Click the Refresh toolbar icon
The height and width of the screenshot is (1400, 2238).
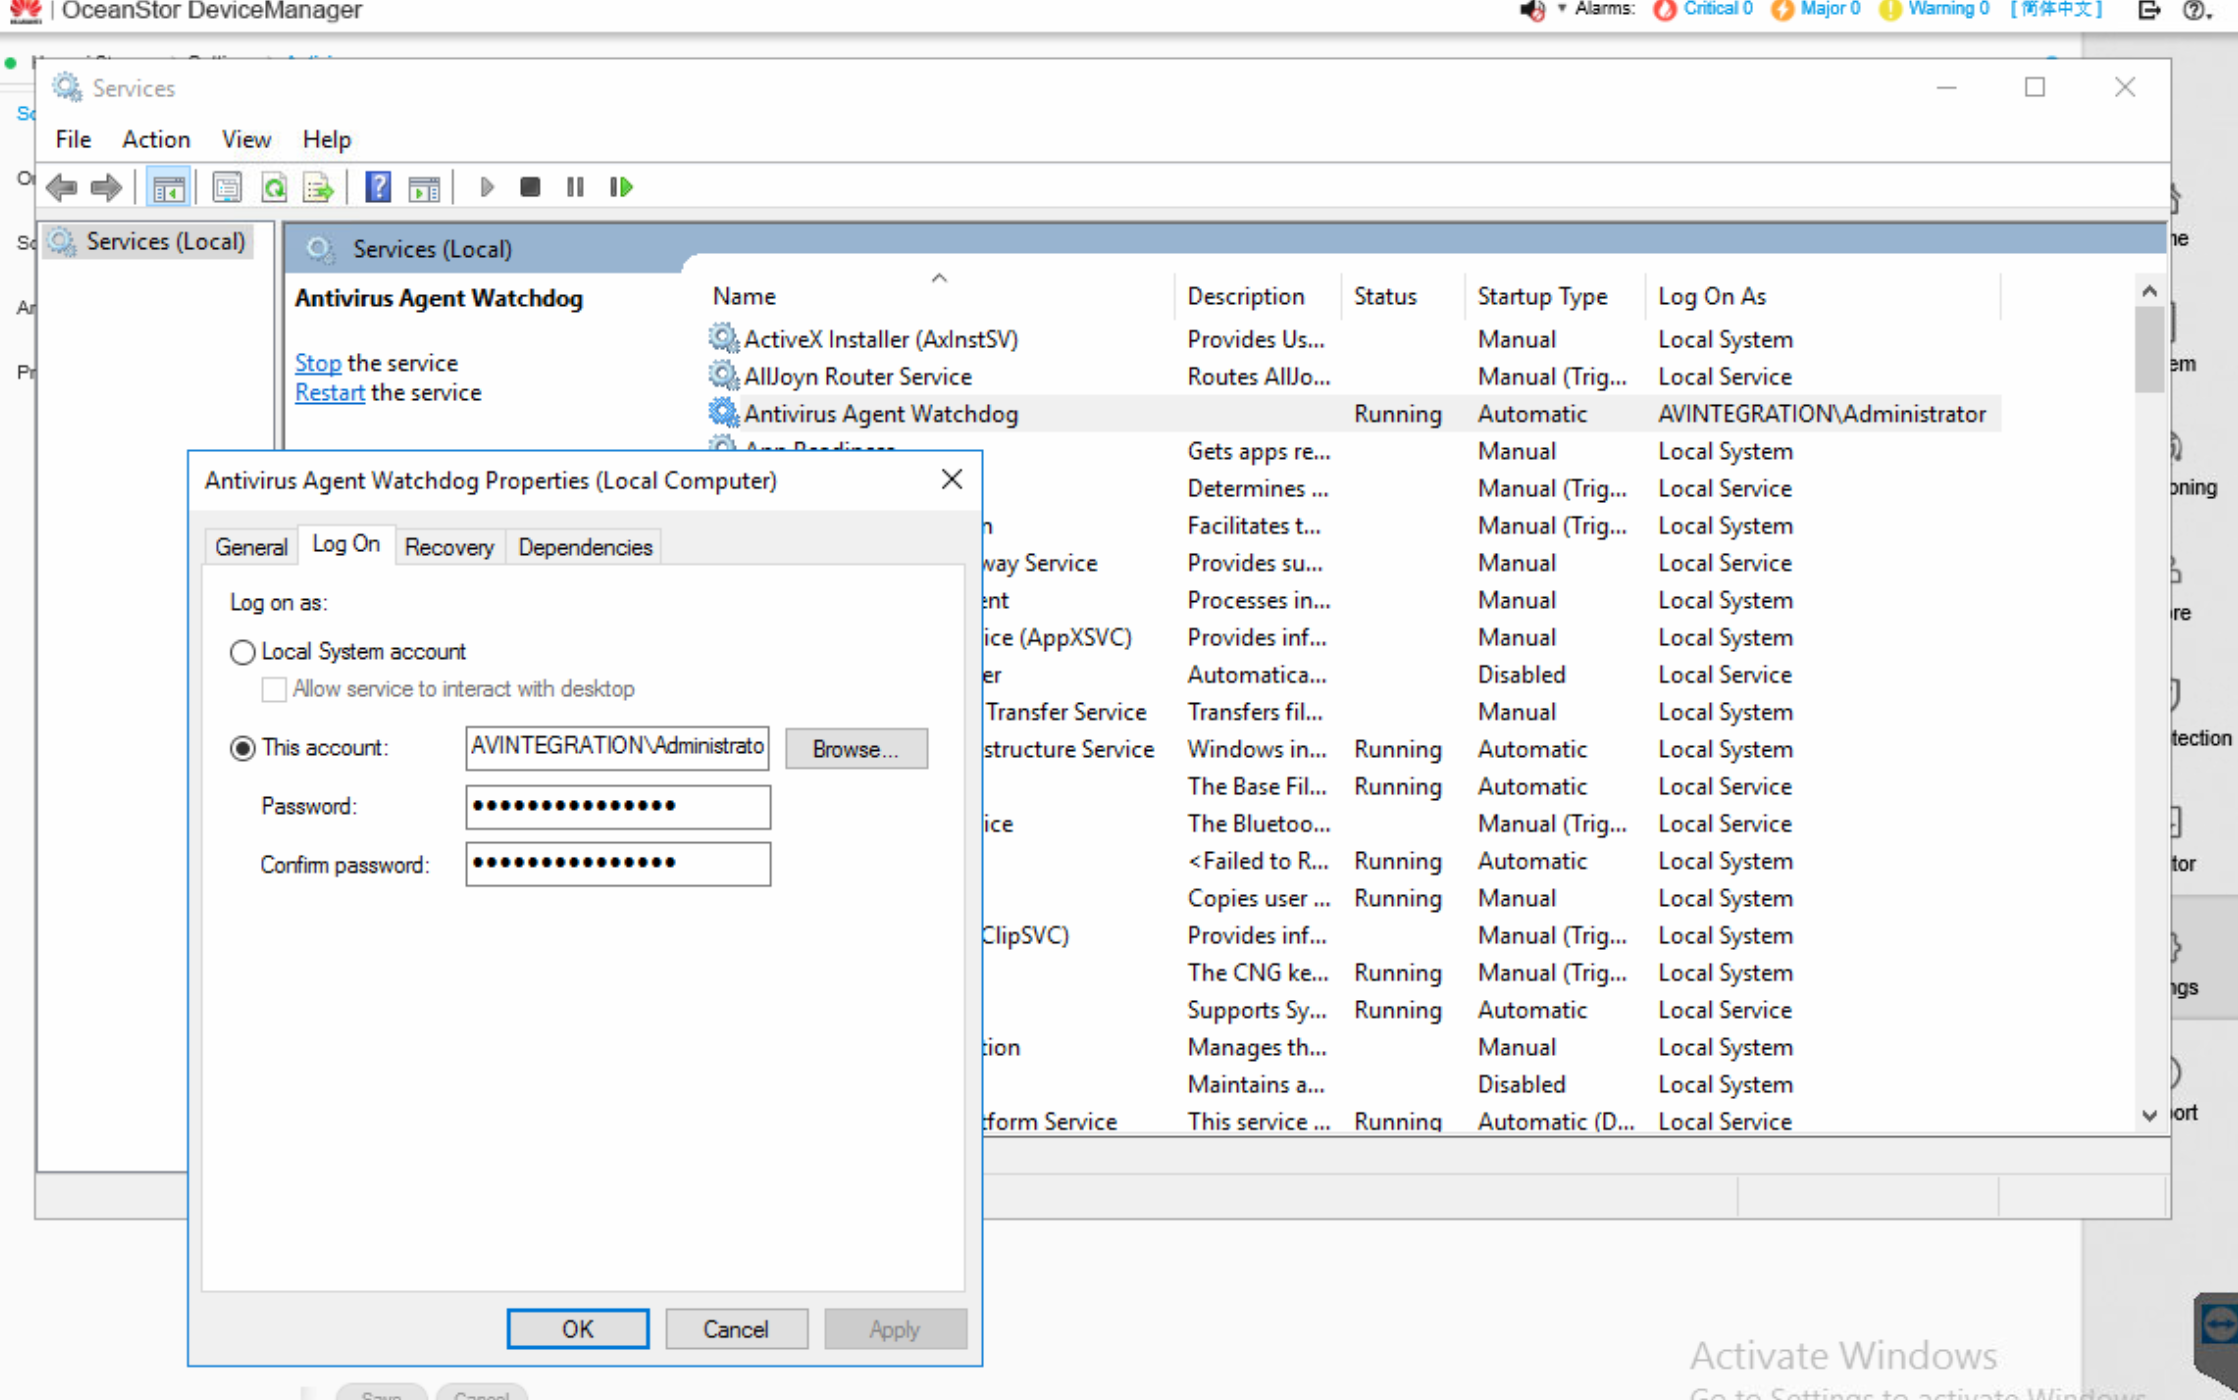[274, 187]
